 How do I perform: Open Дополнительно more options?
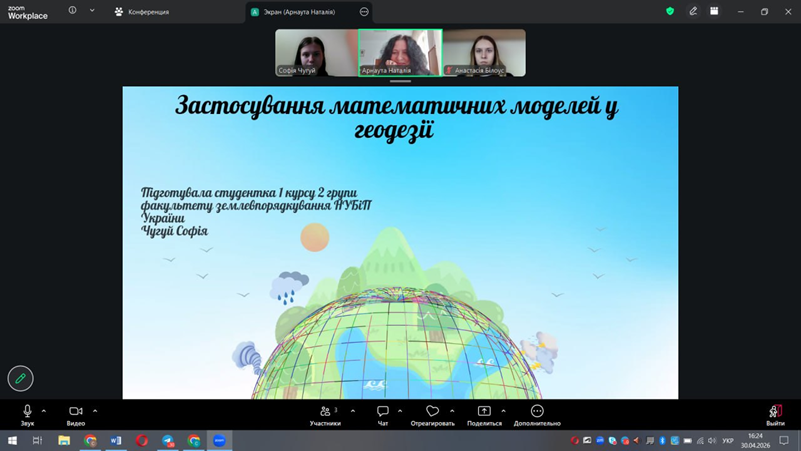[x=537, y=415]
